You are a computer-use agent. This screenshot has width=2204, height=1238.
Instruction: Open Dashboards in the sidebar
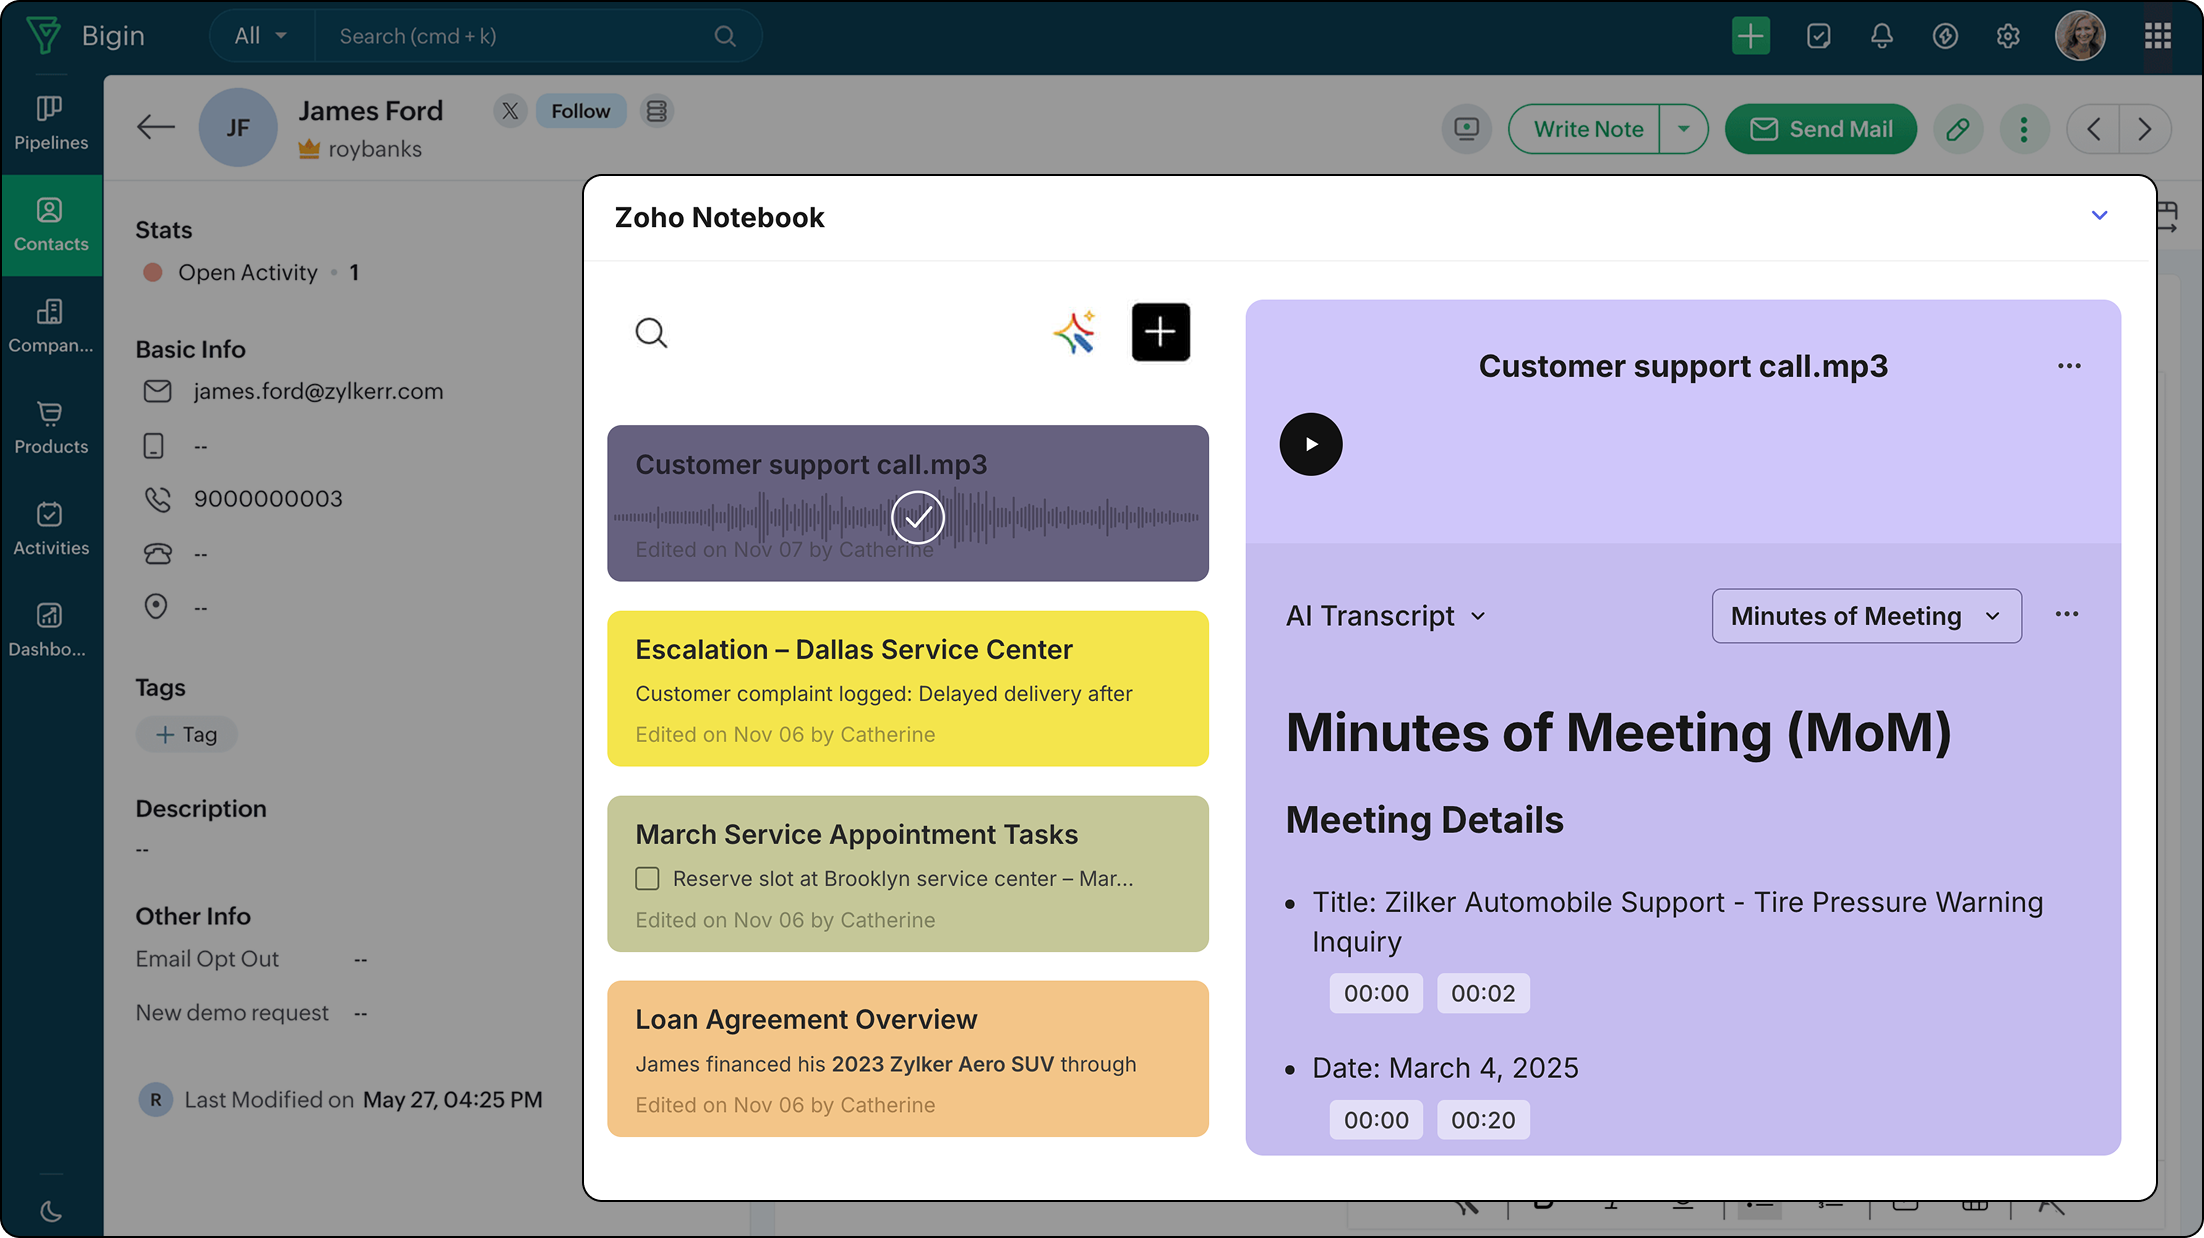51,630
